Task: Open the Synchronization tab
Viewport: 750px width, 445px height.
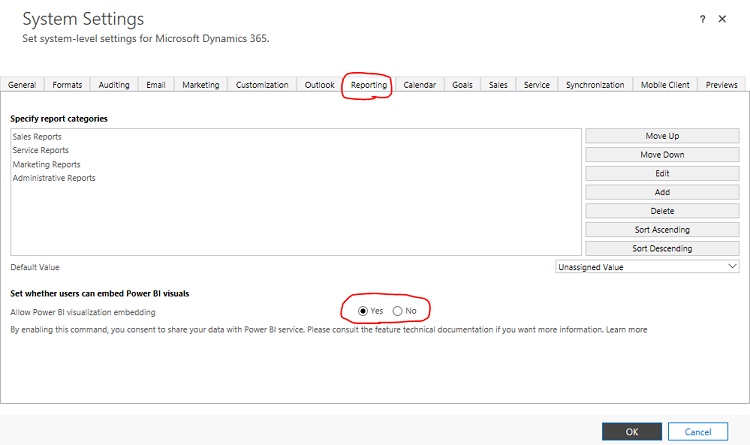Action: point(595,85)
